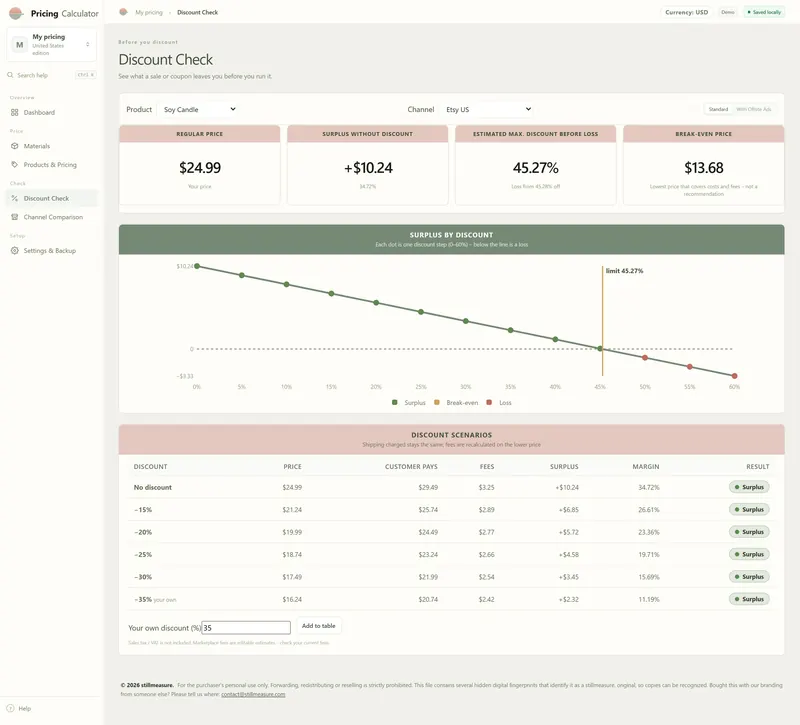Click the yellow Break-even legend swatch
Screen dimensions: 800x725
(x=437, y=402)
